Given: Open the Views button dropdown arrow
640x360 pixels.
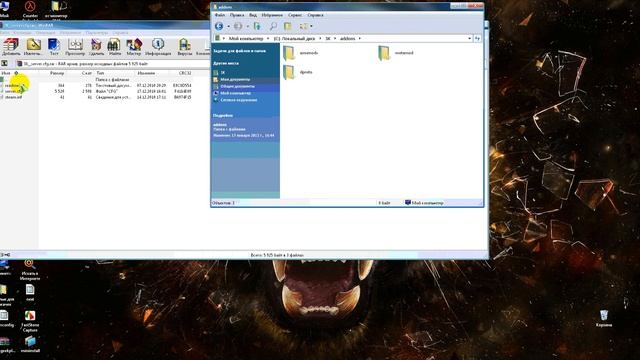Looking at the screenshot, I should 311,27.
